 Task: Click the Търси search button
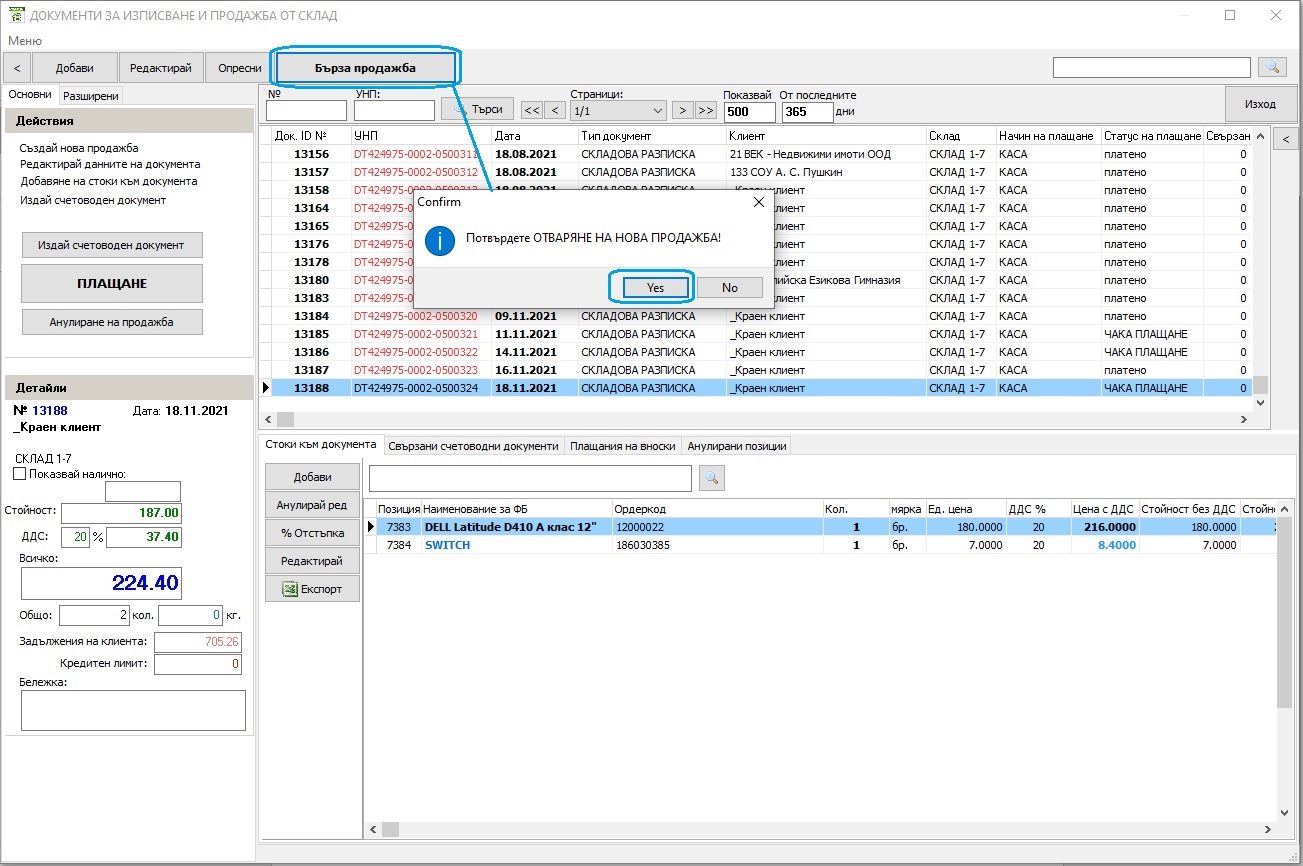[478, 109]
